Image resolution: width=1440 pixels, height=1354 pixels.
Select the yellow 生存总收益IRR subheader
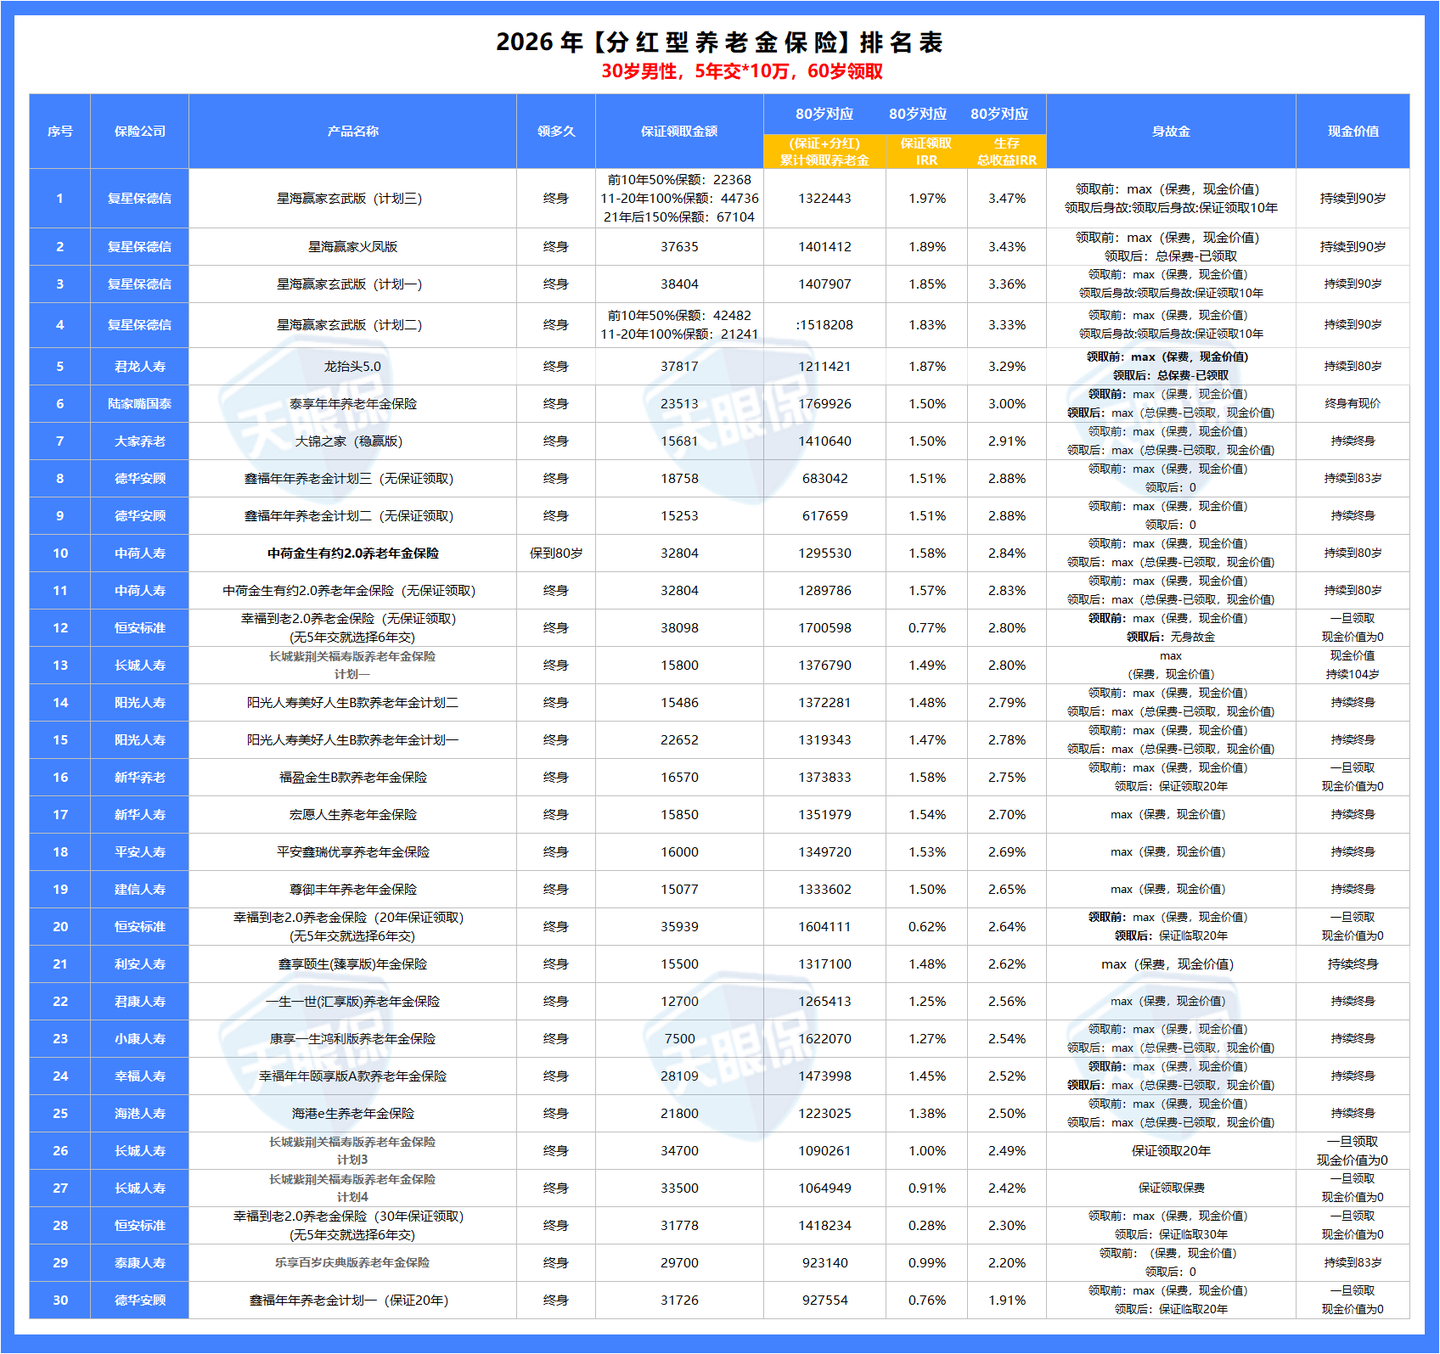(1006, 151)
